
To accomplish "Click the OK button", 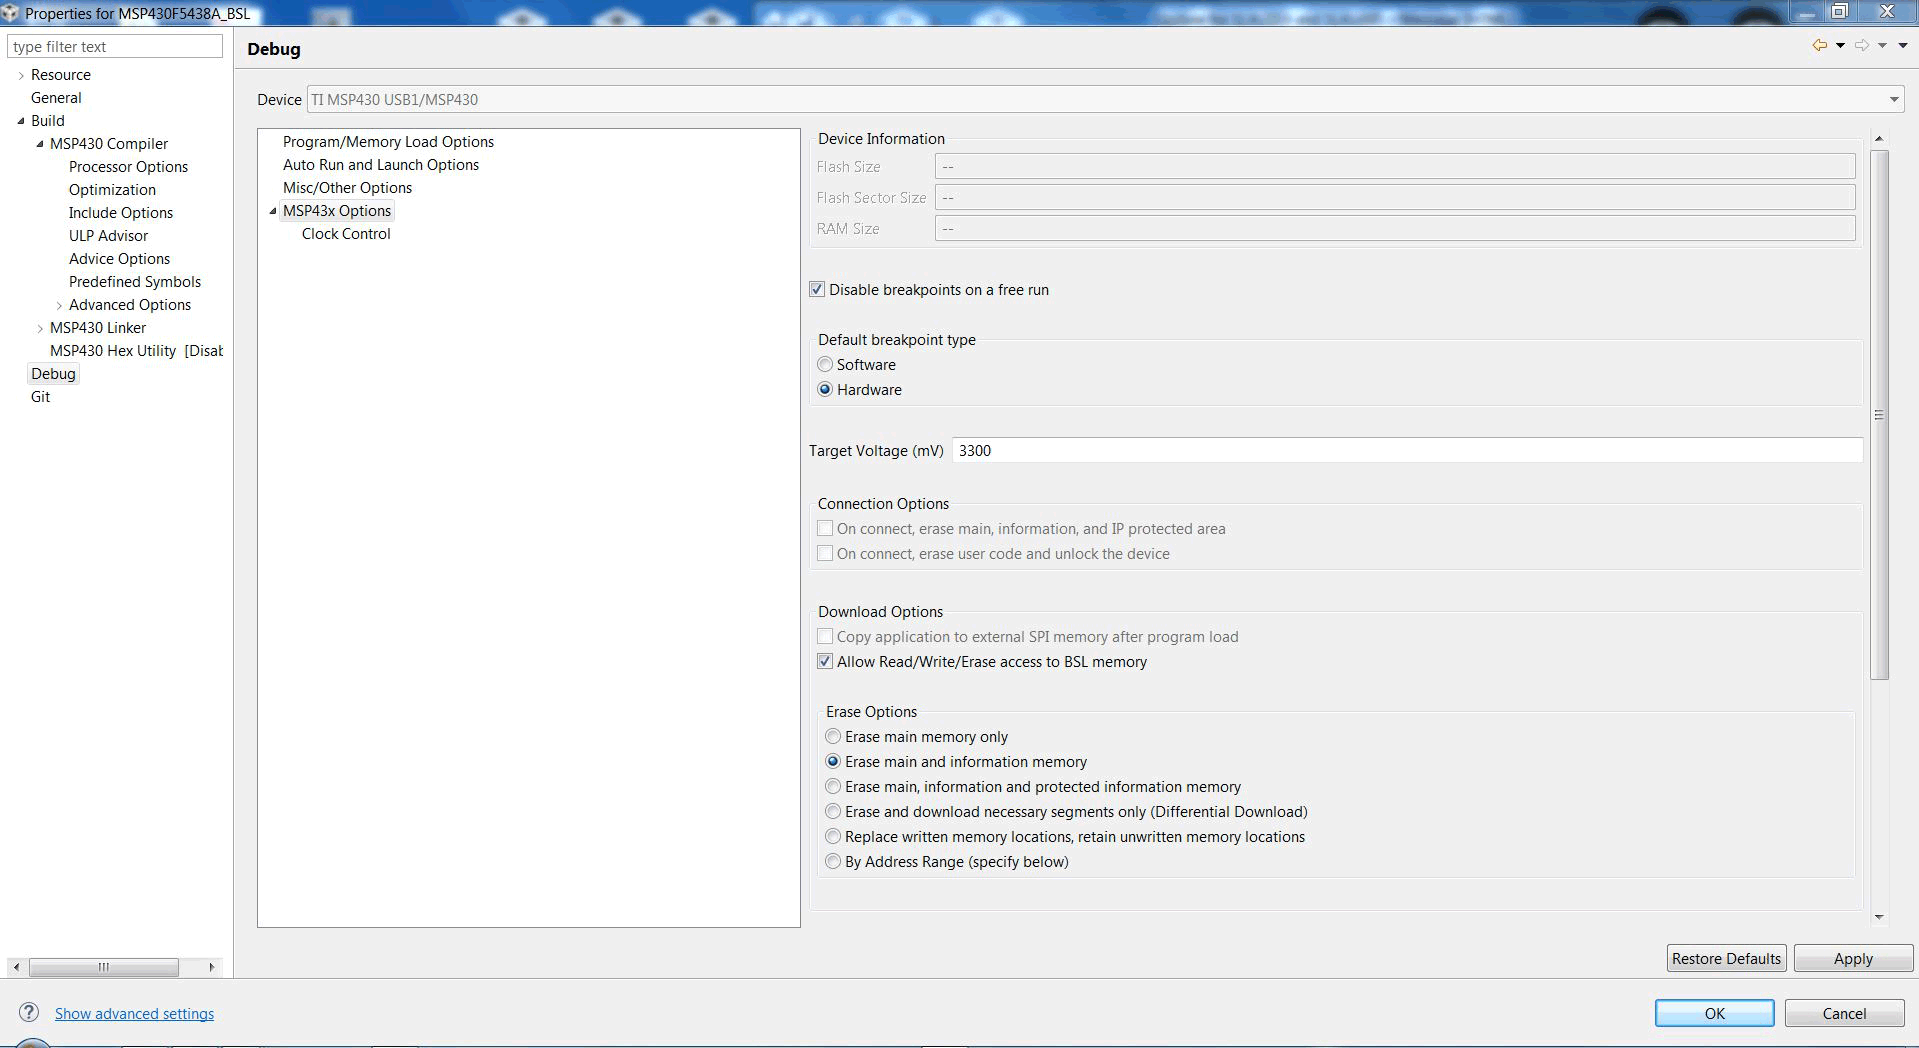I will pos(1715,1013).
